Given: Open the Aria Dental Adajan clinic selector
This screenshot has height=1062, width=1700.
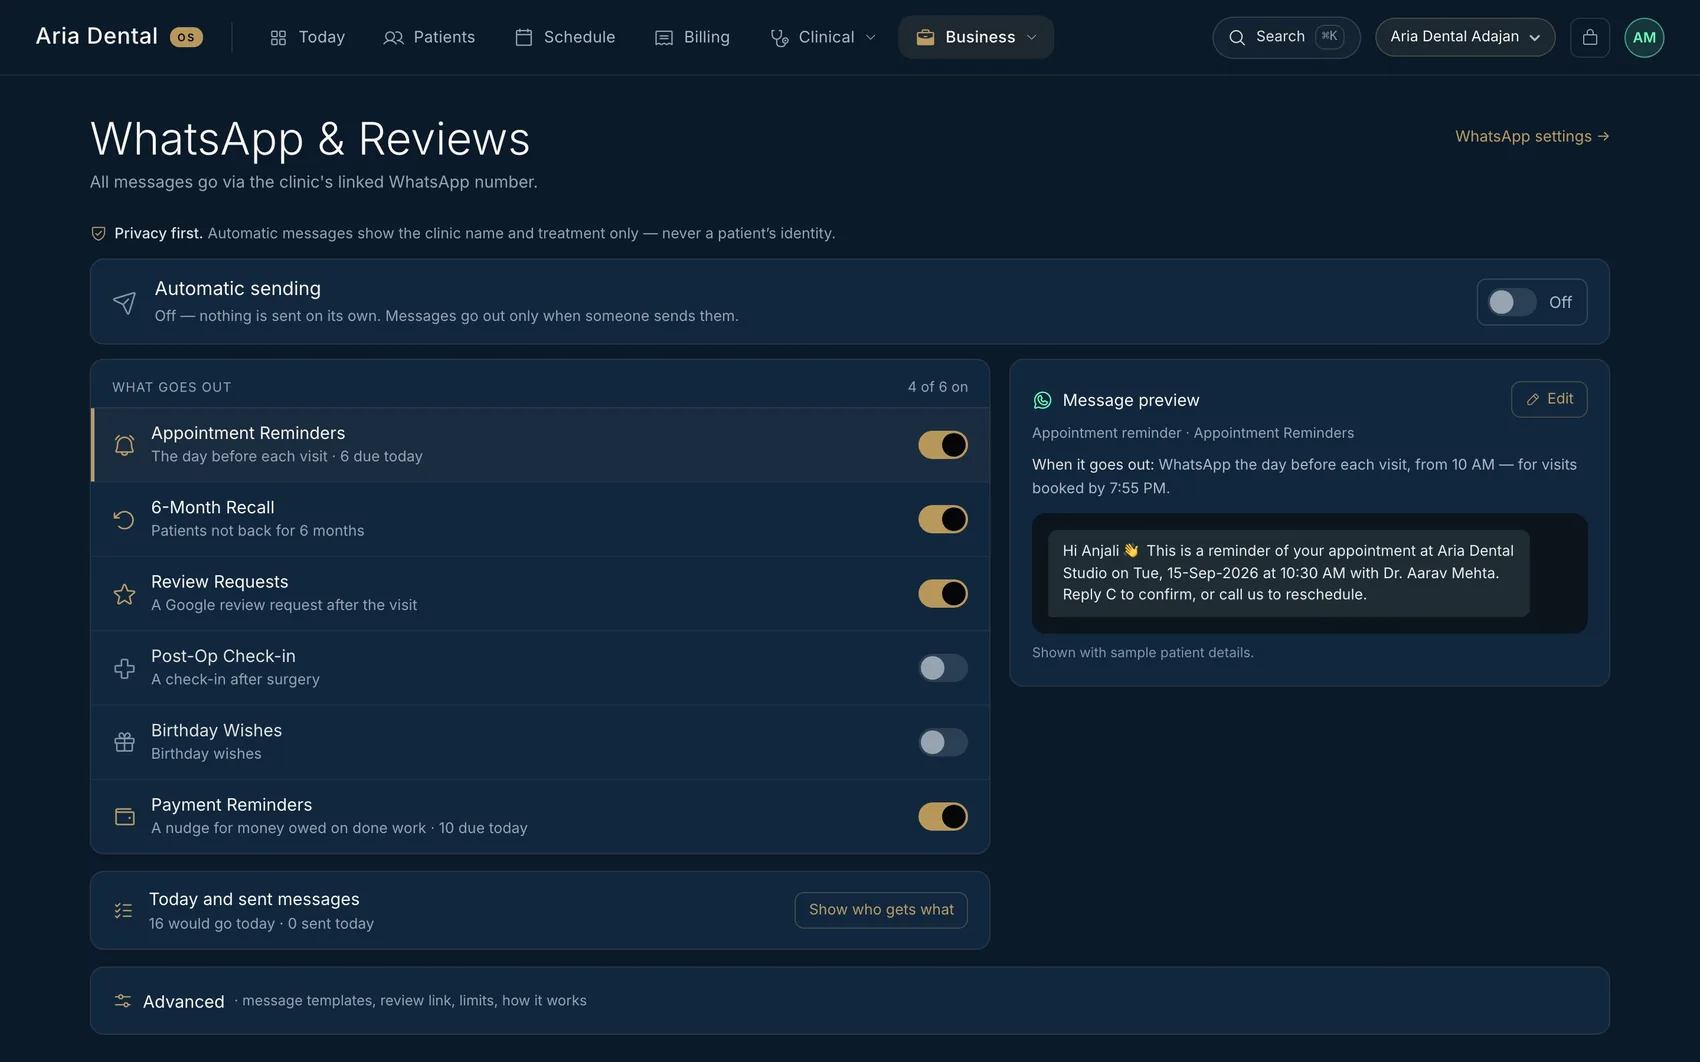Looking at the screenshot, I should [x=1465, y=37].
